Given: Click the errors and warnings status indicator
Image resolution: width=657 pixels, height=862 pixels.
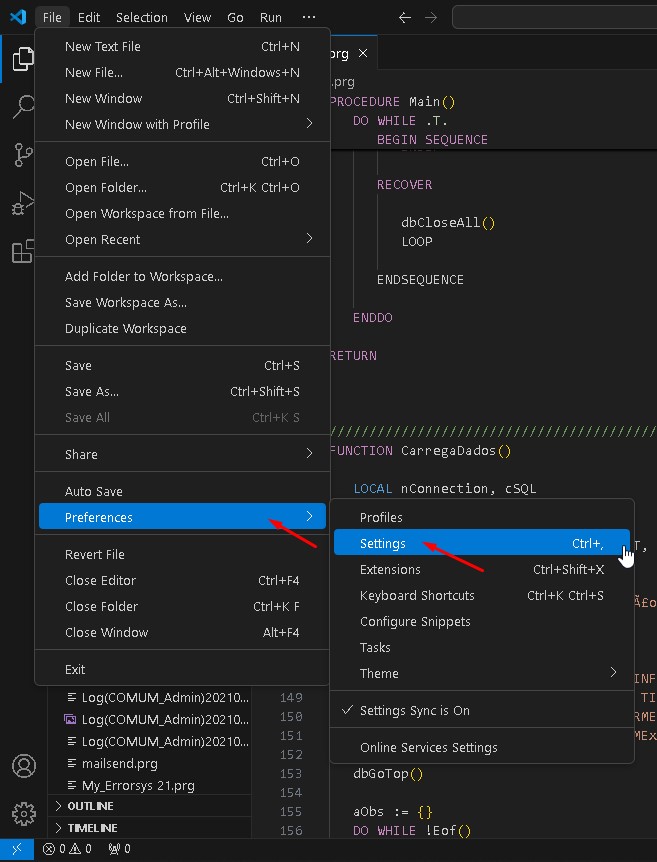Looking at the screenshot, I should tap(67, 849).
